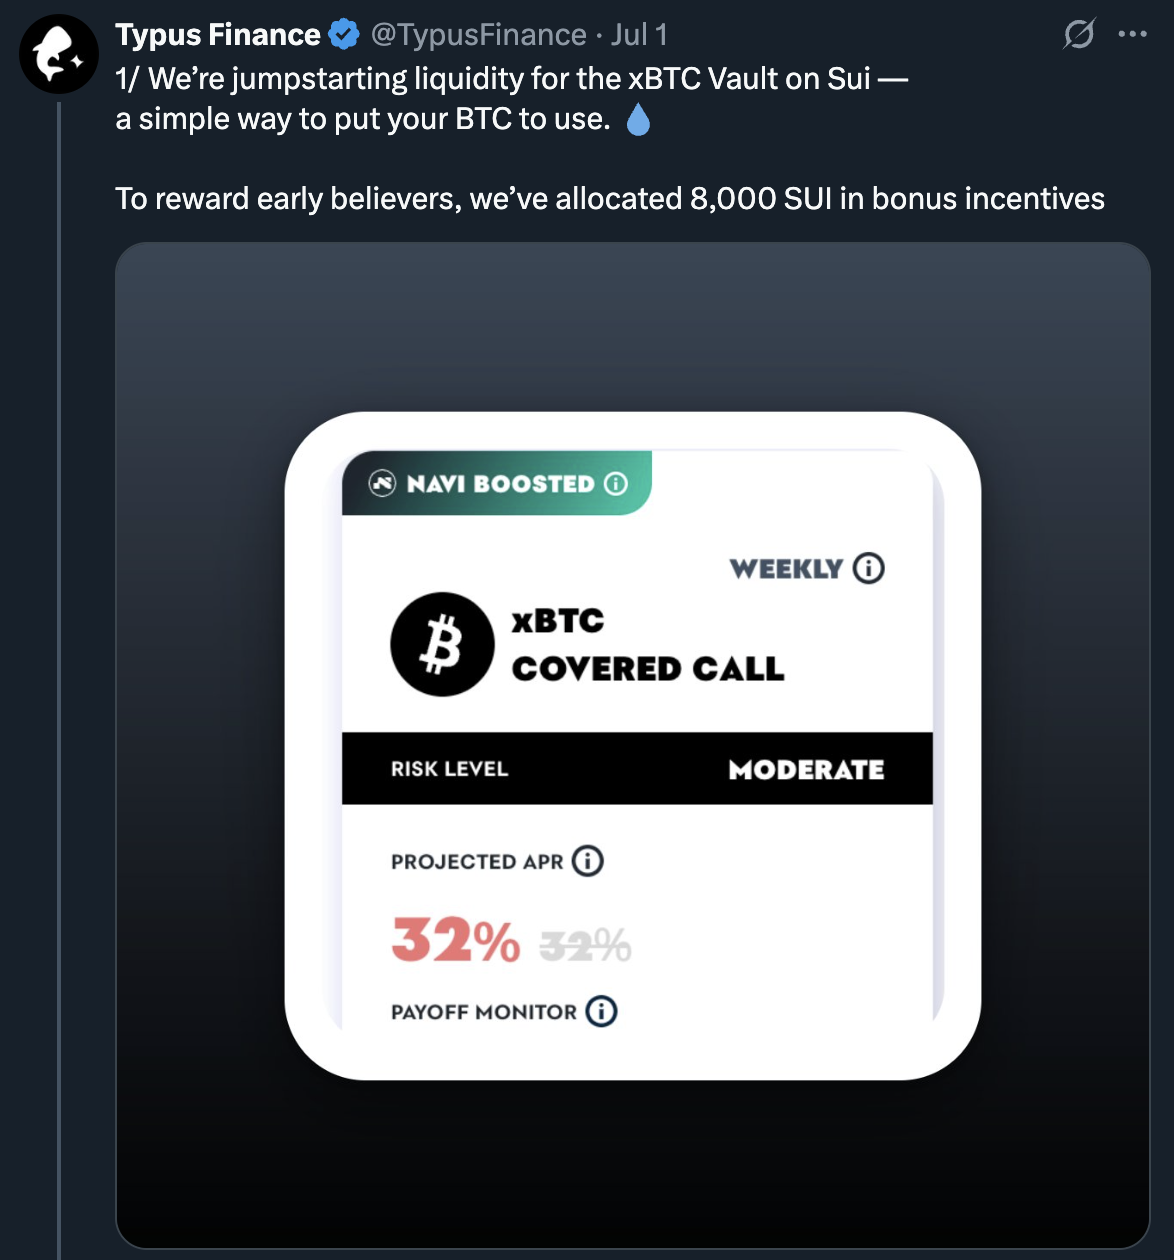Click the xBTC COVERED CALL title
Screen dimensions: 1174x1260
(648, 644)
